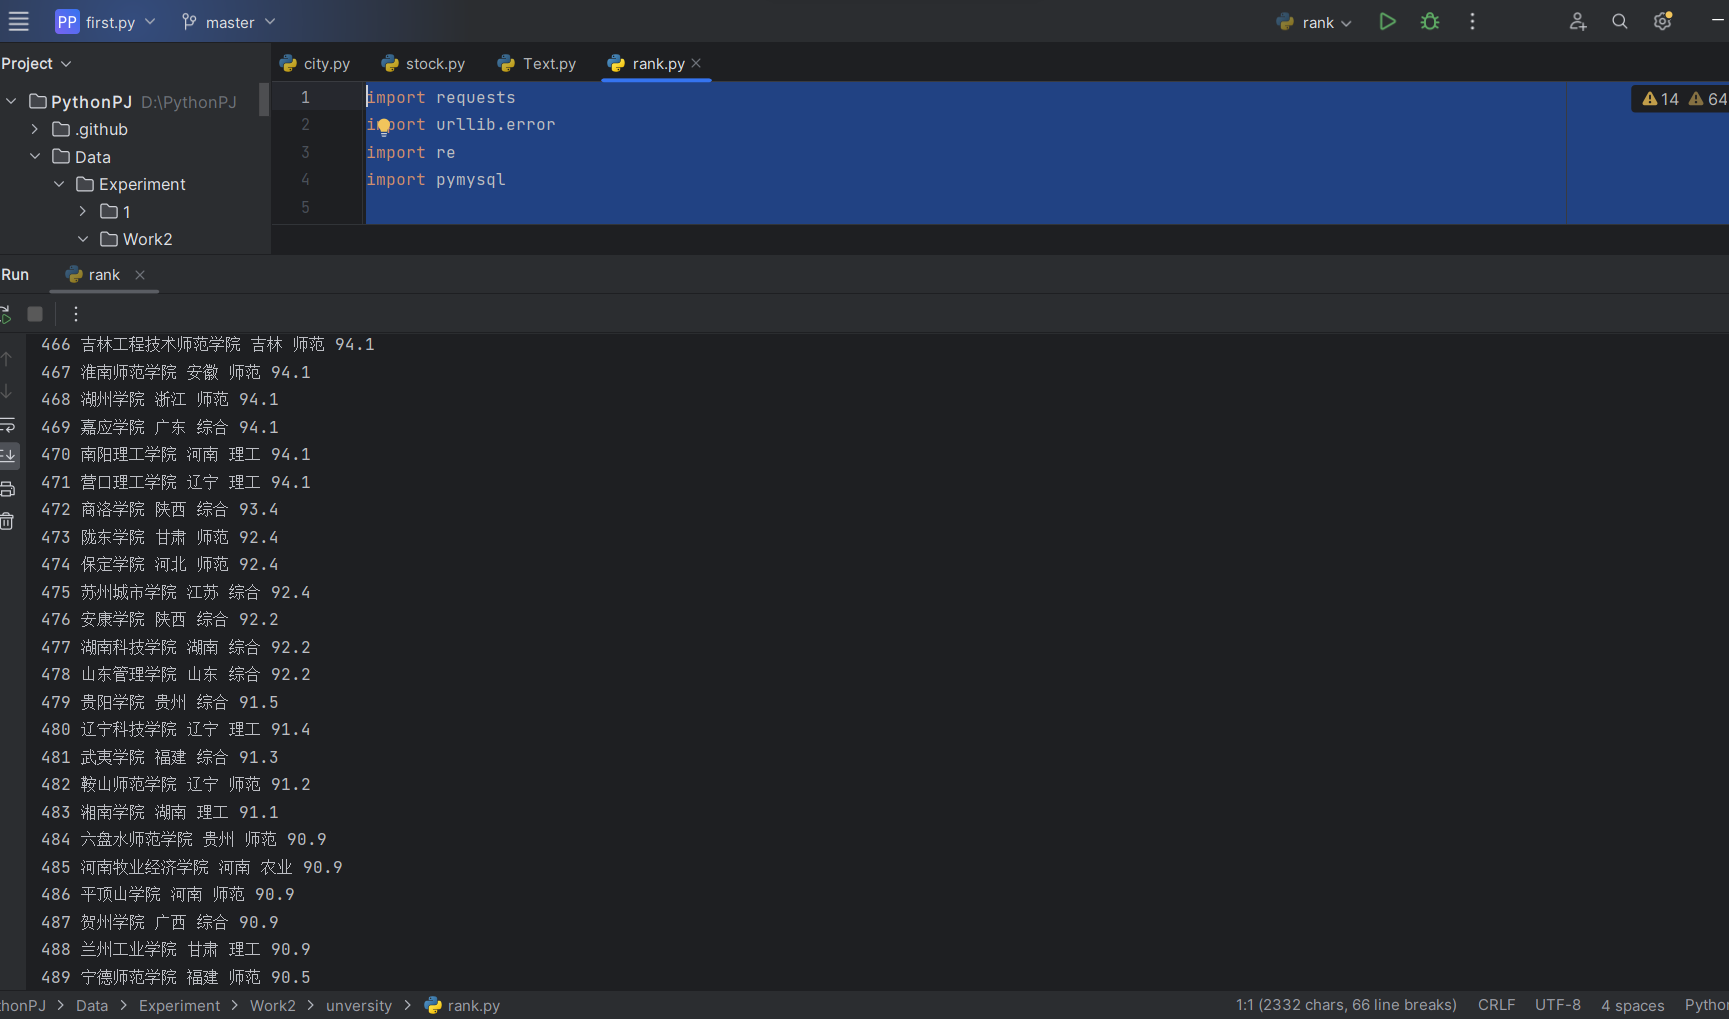
Task: Change the UTF-8 file encoding
Action: click(1558, 1005)
